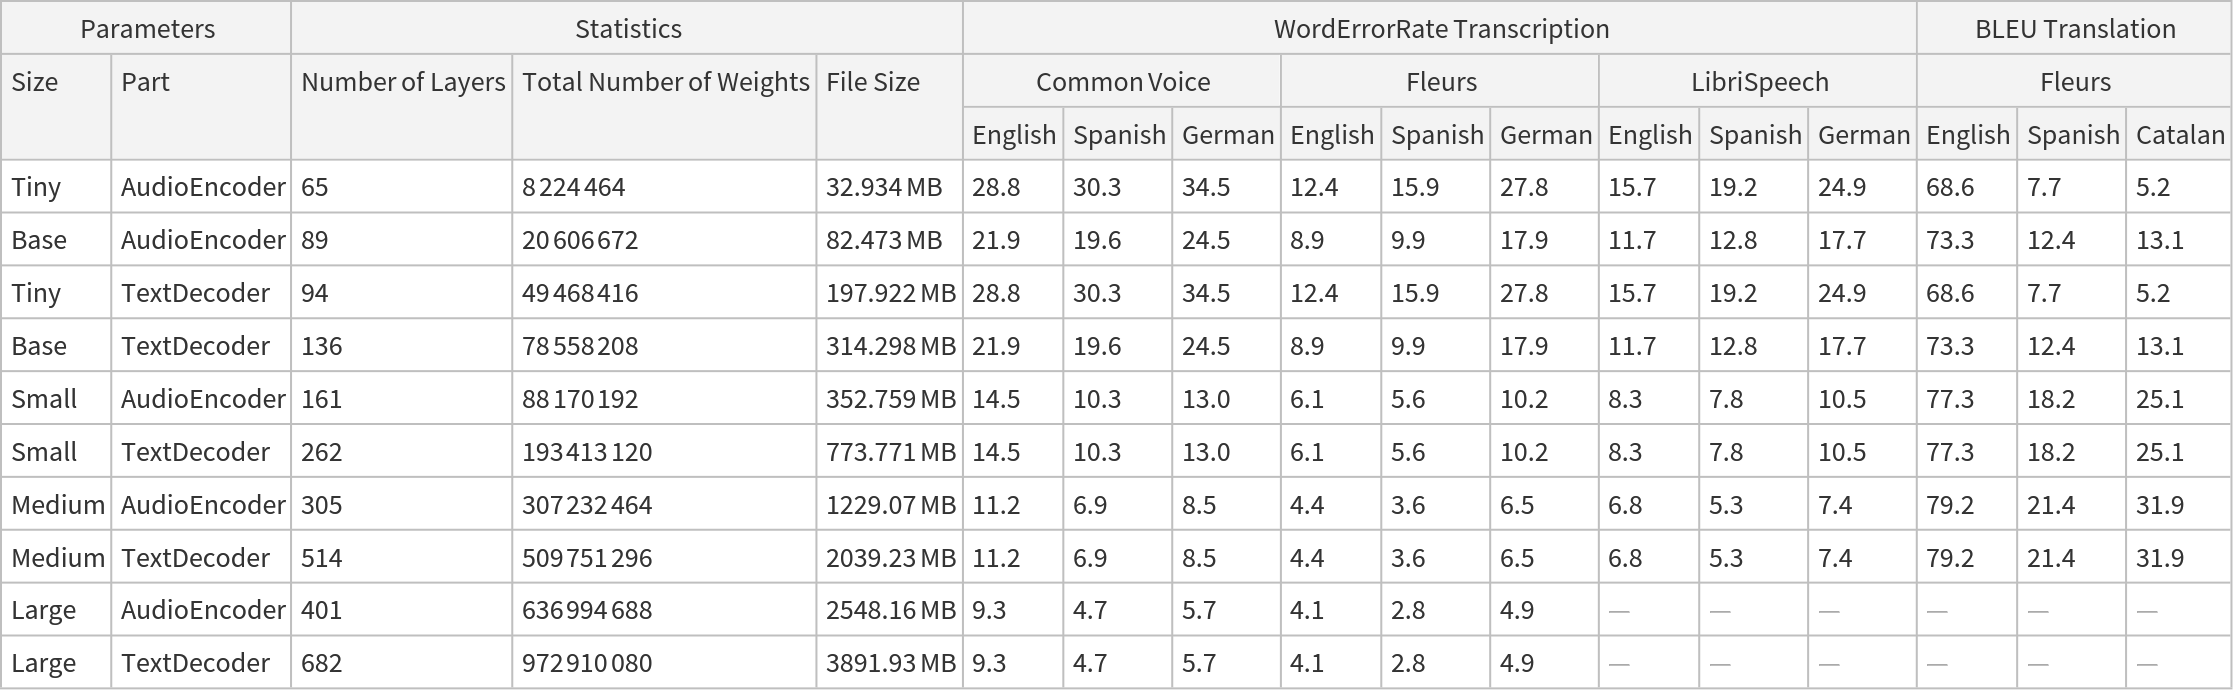Select the LibriSpeech column group header
This screenshot has height=690, width=2234.
1759,82
